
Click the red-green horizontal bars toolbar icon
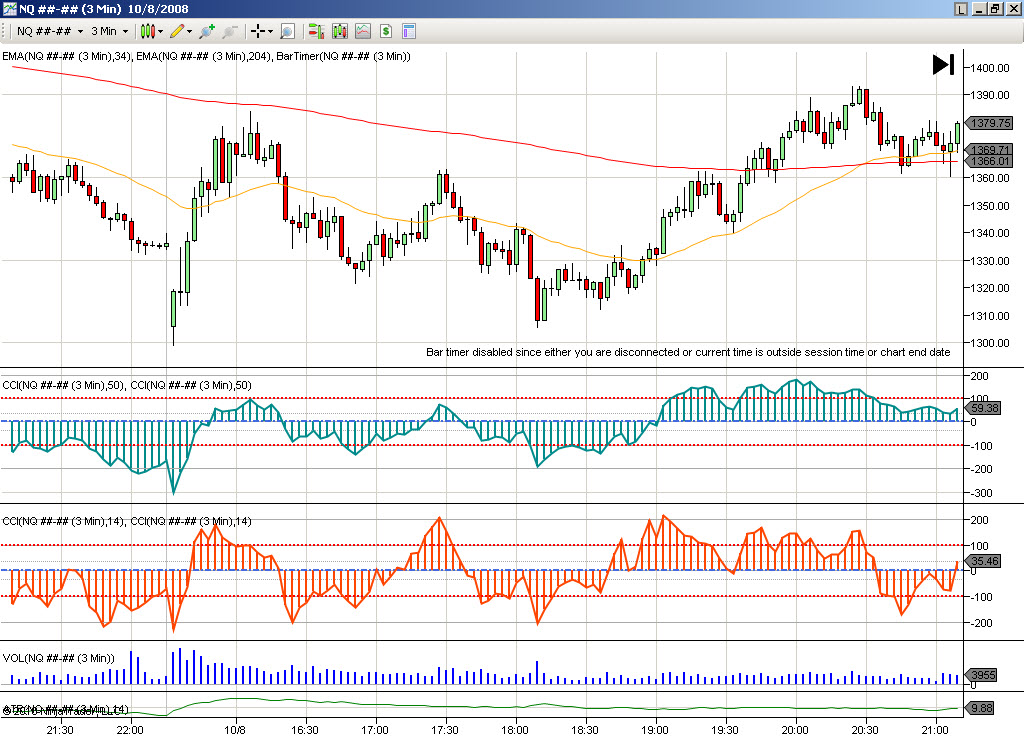pos(315,31)
